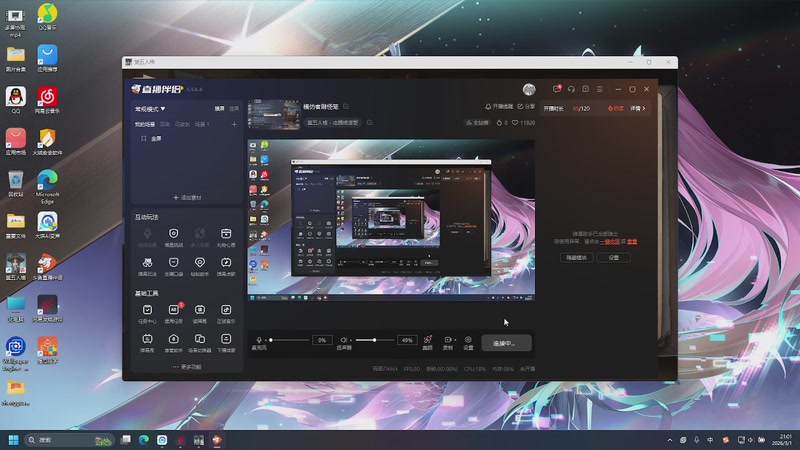Toggle 开播提醒 go-live reminder

[498, 107]
